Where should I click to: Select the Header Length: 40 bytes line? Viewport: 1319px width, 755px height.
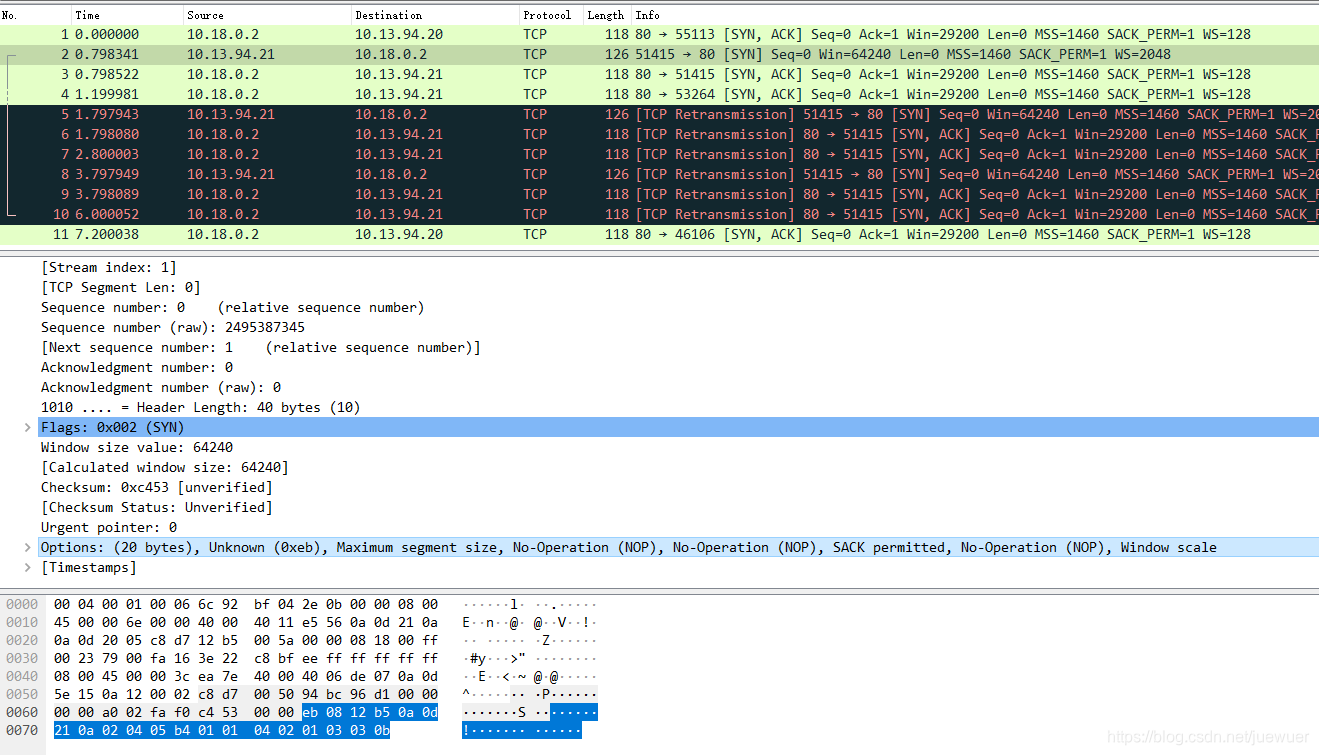pos(201,407)
